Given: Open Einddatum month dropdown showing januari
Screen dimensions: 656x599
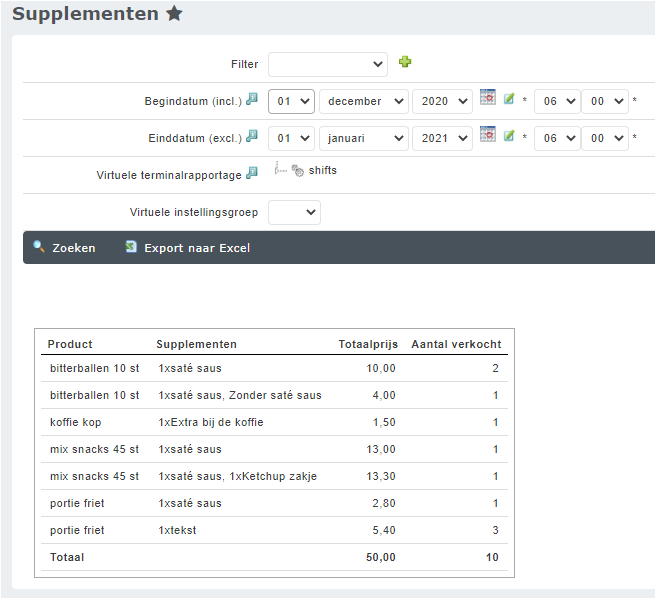Looking at the screenshot, I should (363, 138).
